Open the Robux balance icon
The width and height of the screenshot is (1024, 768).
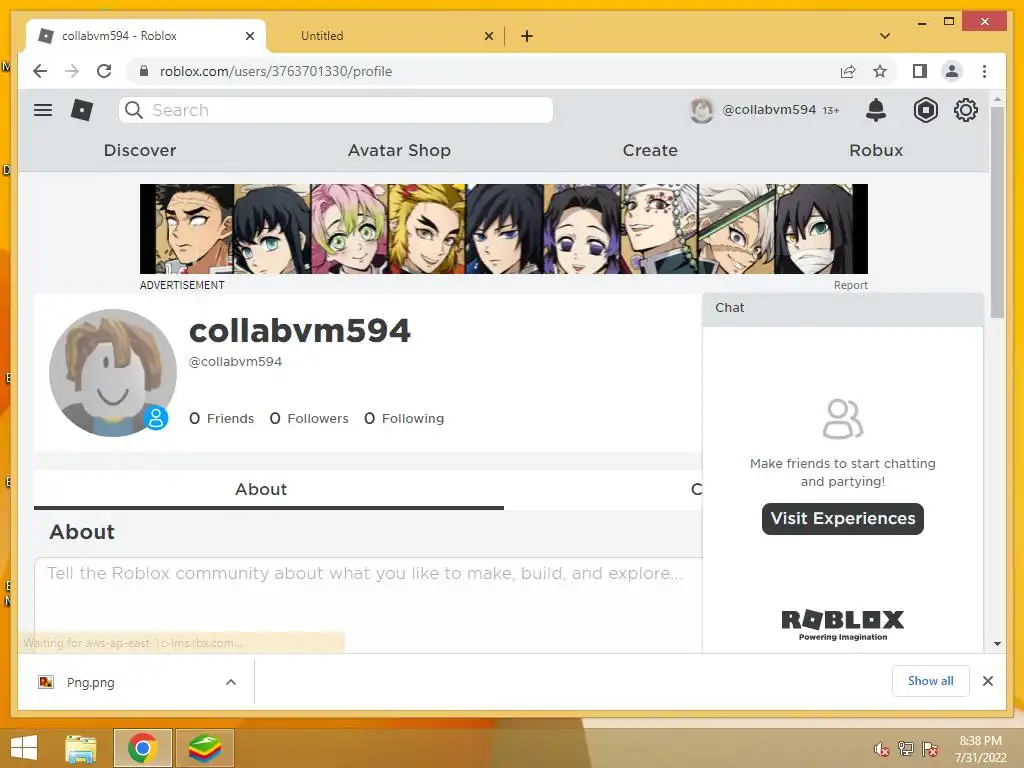pos(925,110)
